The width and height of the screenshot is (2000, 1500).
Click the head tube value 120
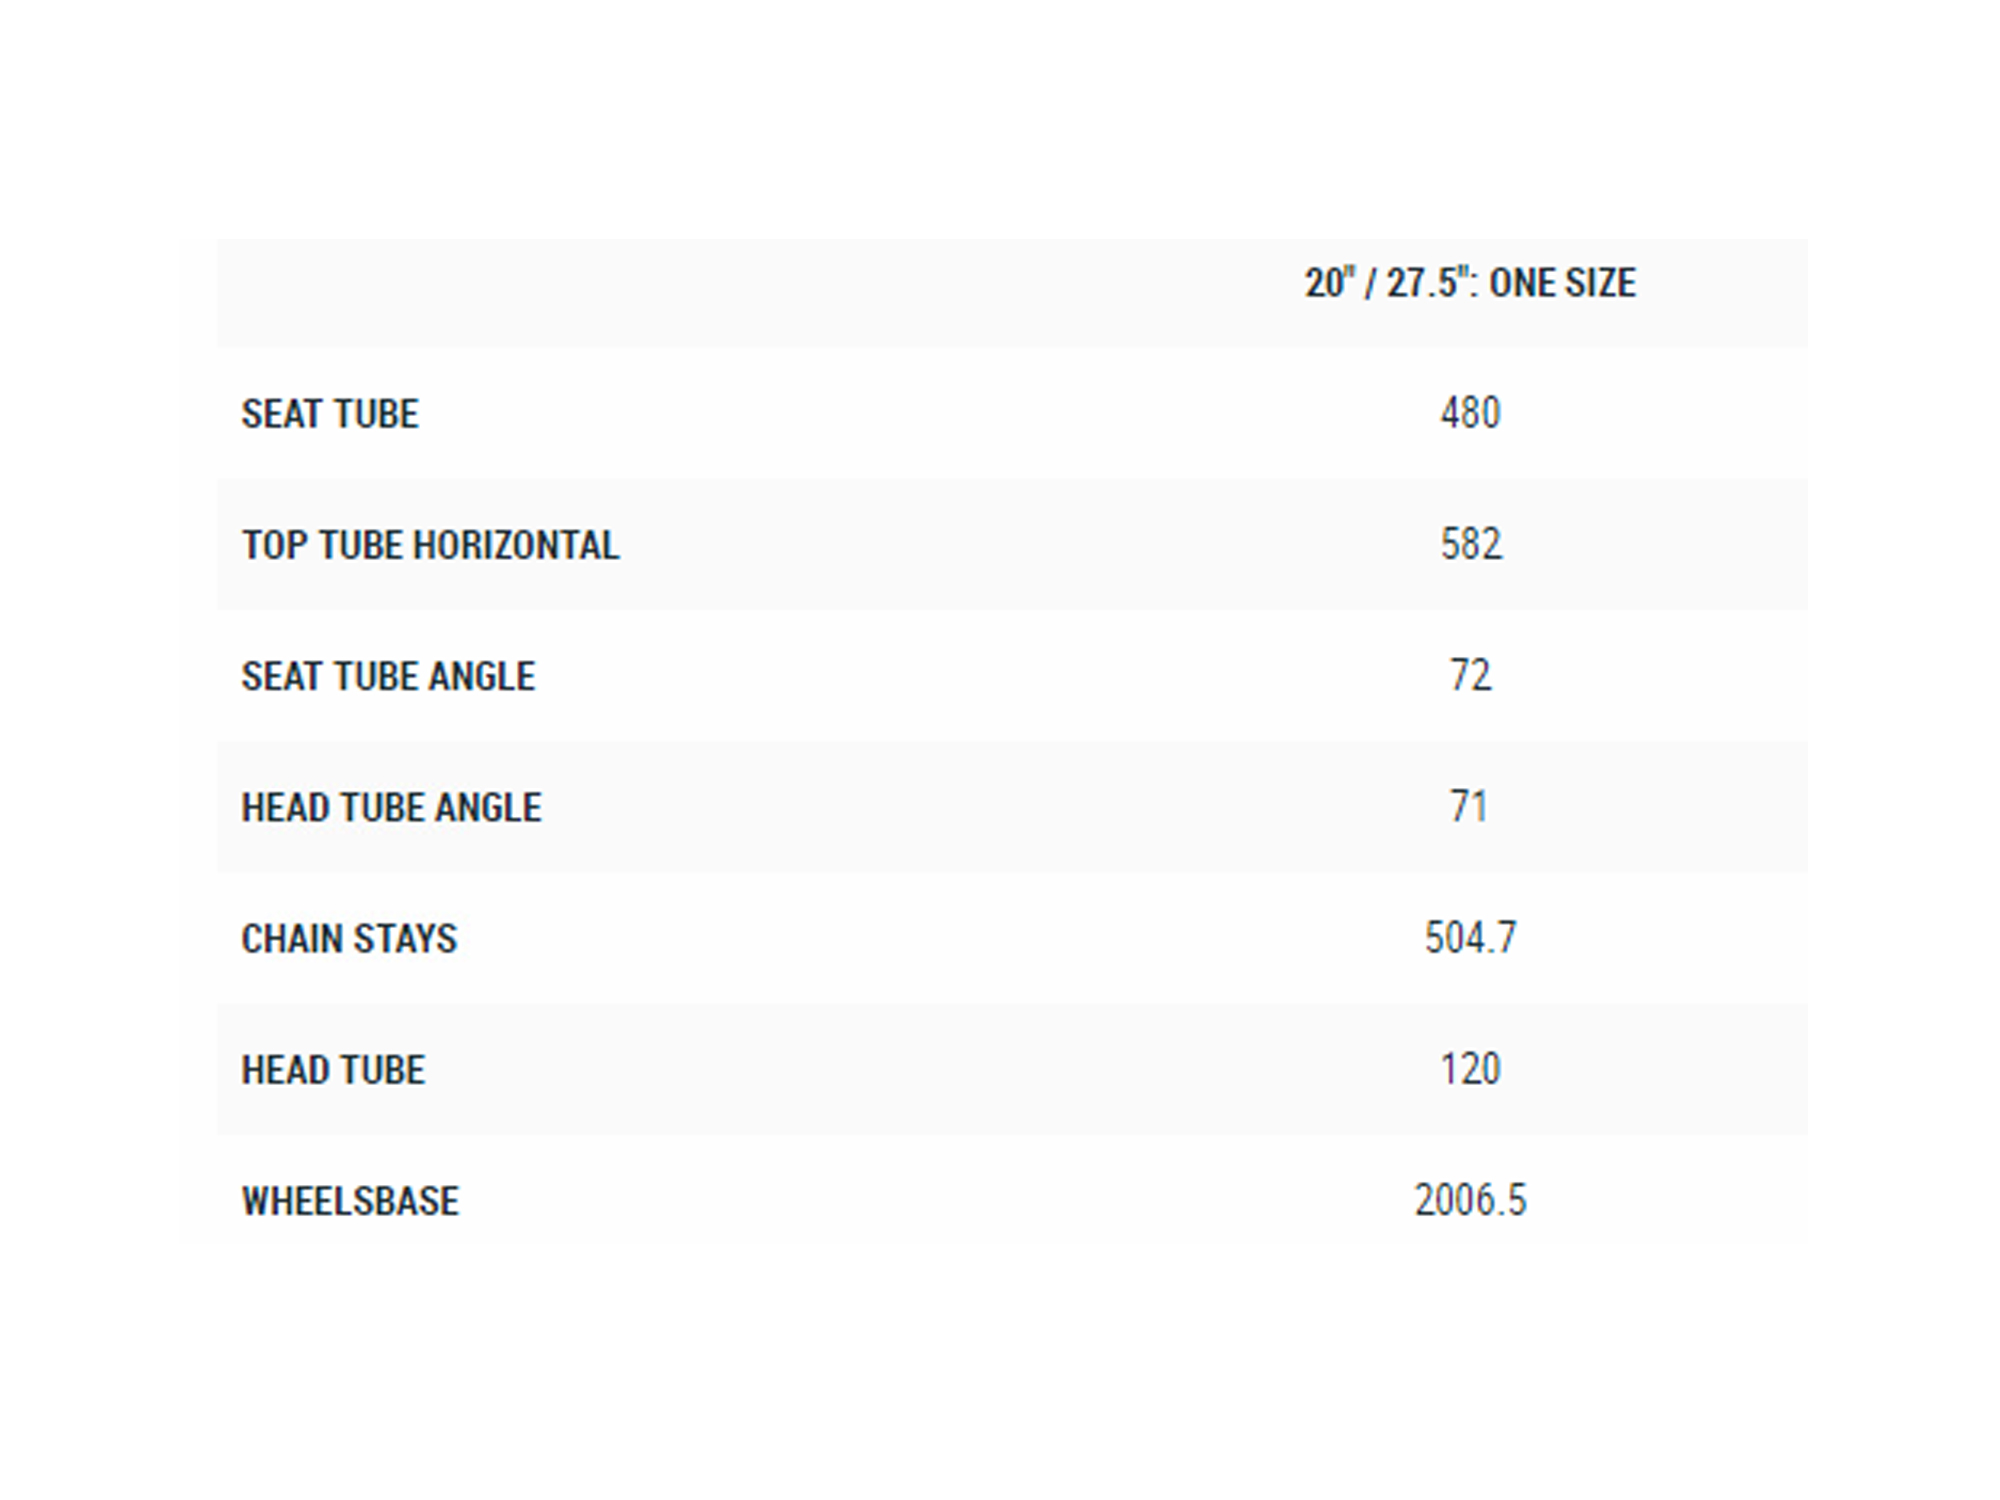coord(1470,1069)
